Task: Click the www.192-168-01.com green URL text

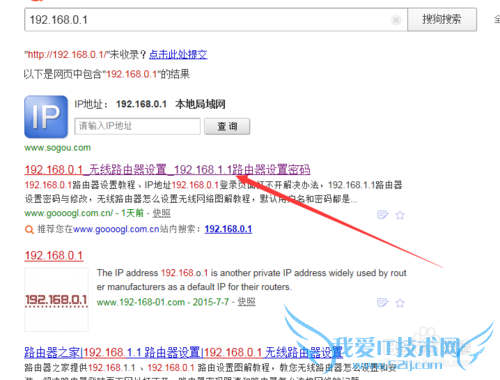Action: coord(141,302)
